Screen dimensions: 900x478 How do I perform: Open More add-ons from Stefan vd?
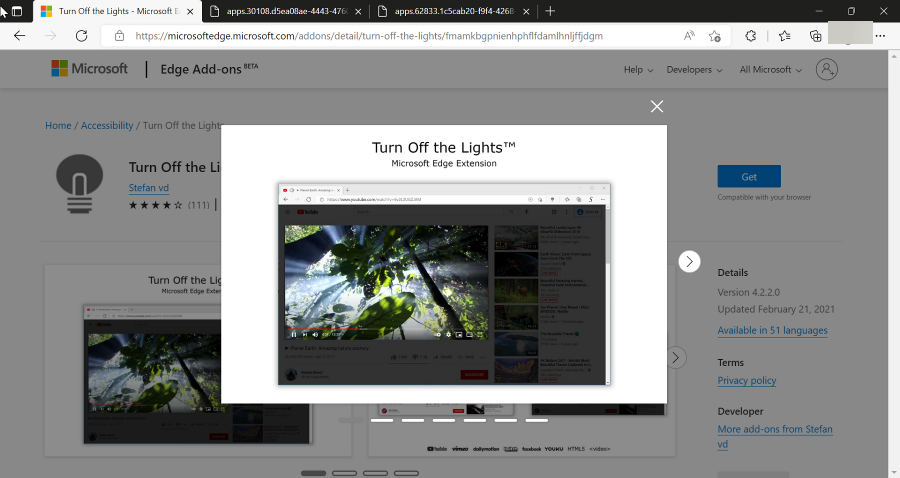[x=775, y=436]
